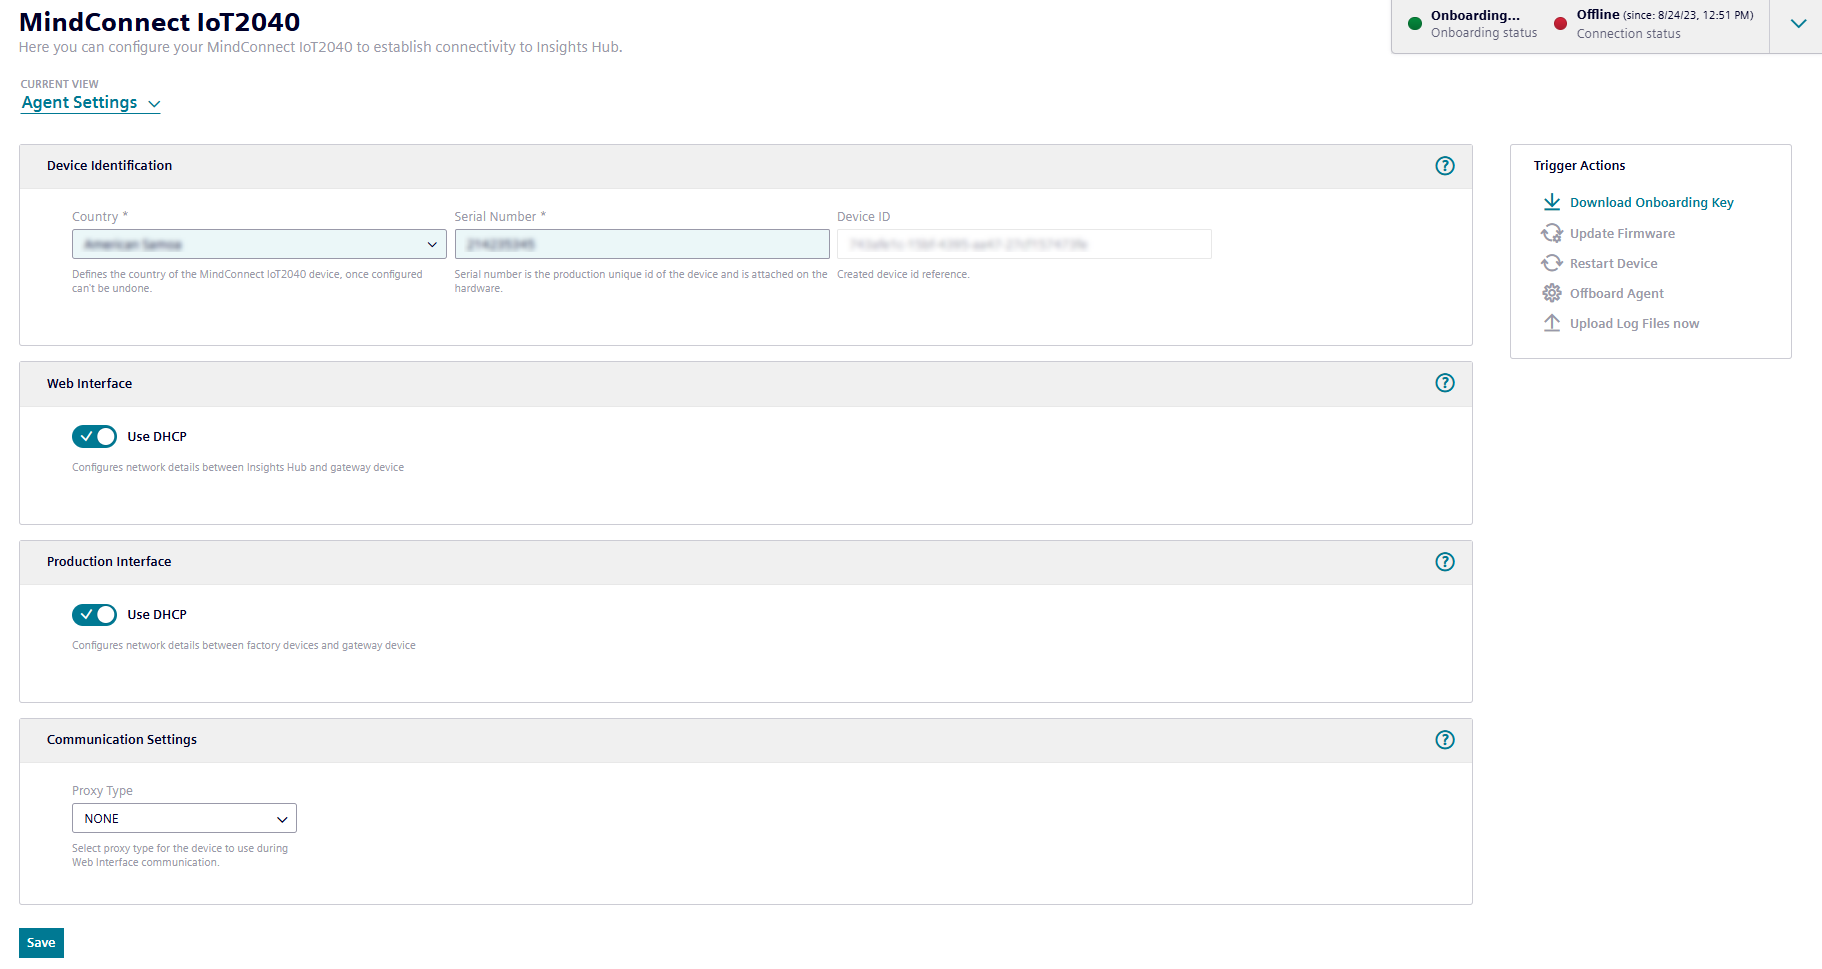Click the Device ID field
Viewport: 1822px width, 969px height.
(x=1024, y=244)
